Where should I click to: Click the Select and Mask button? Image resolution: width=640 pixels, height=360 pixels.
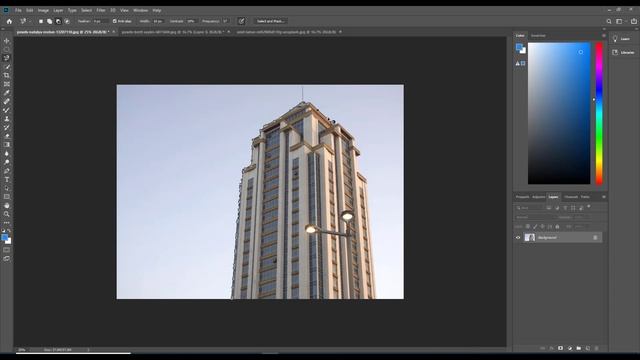[270, 21]
